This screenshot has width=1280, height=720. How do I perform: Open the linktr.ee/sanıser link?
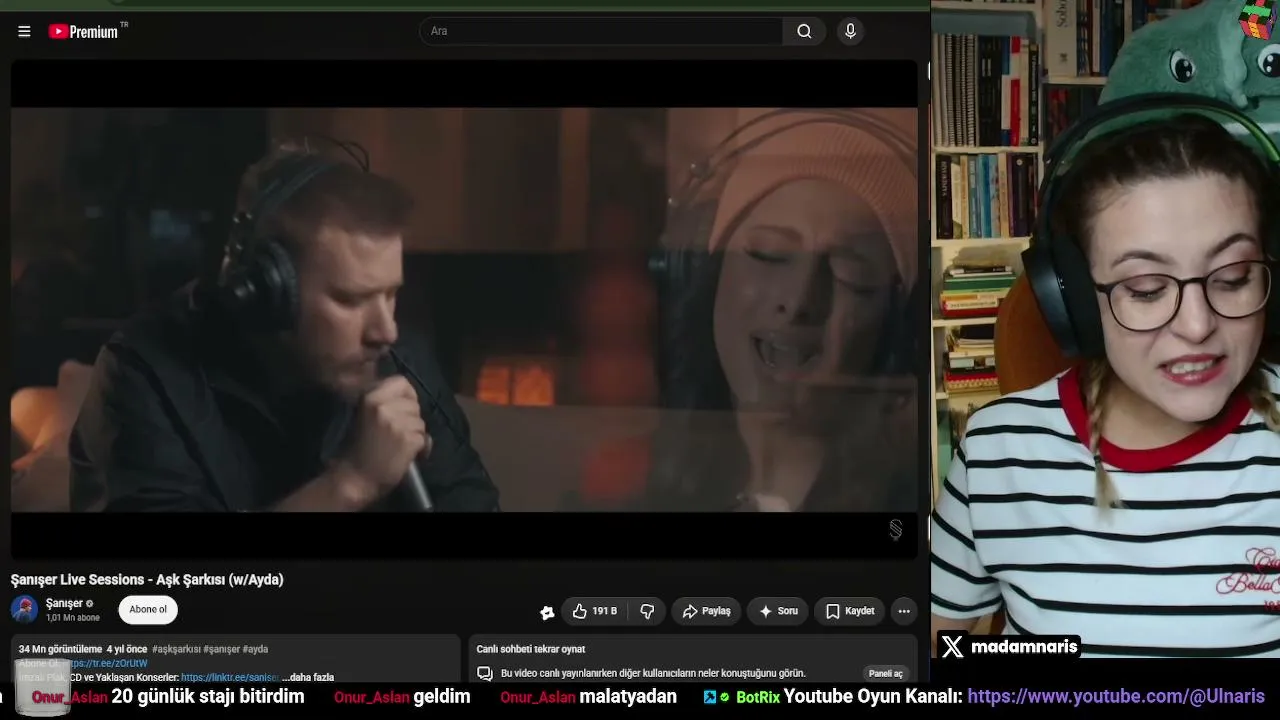click(230, 677)
